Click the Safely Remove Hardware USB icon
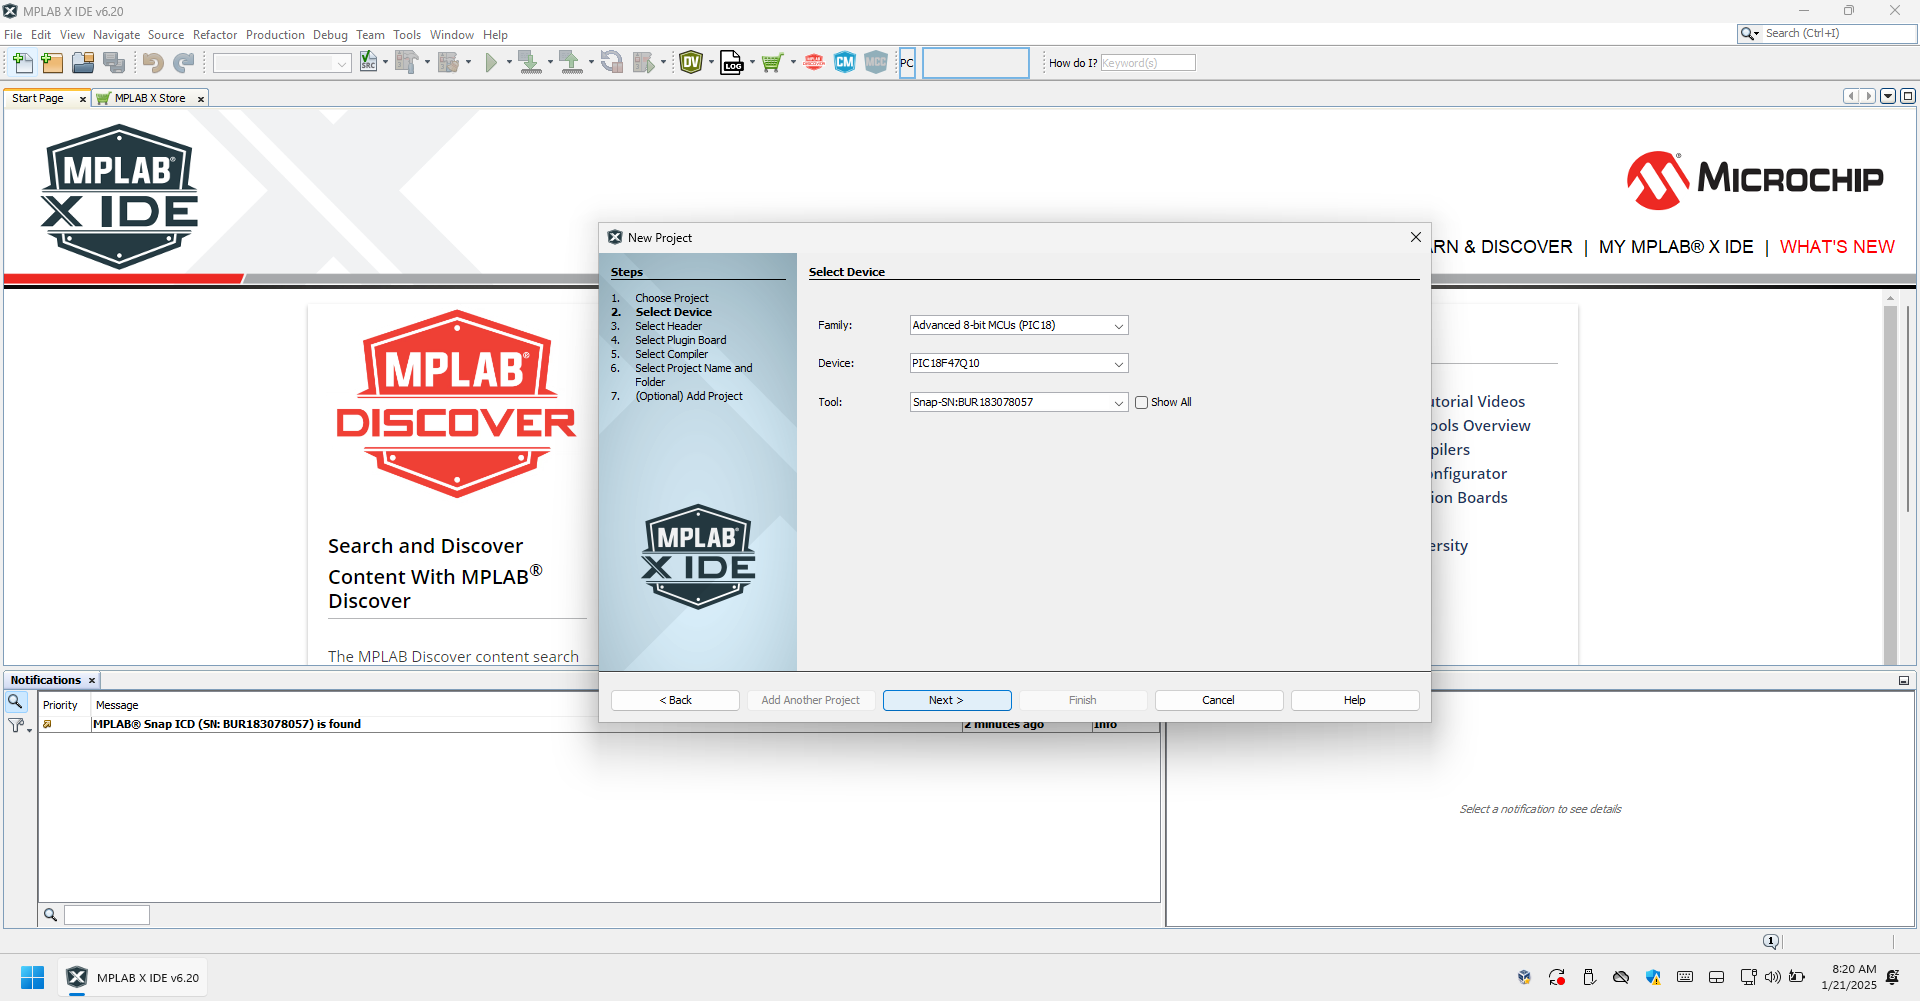The height and width of the screenshot is (1001, 1920). pos(1589,977)
